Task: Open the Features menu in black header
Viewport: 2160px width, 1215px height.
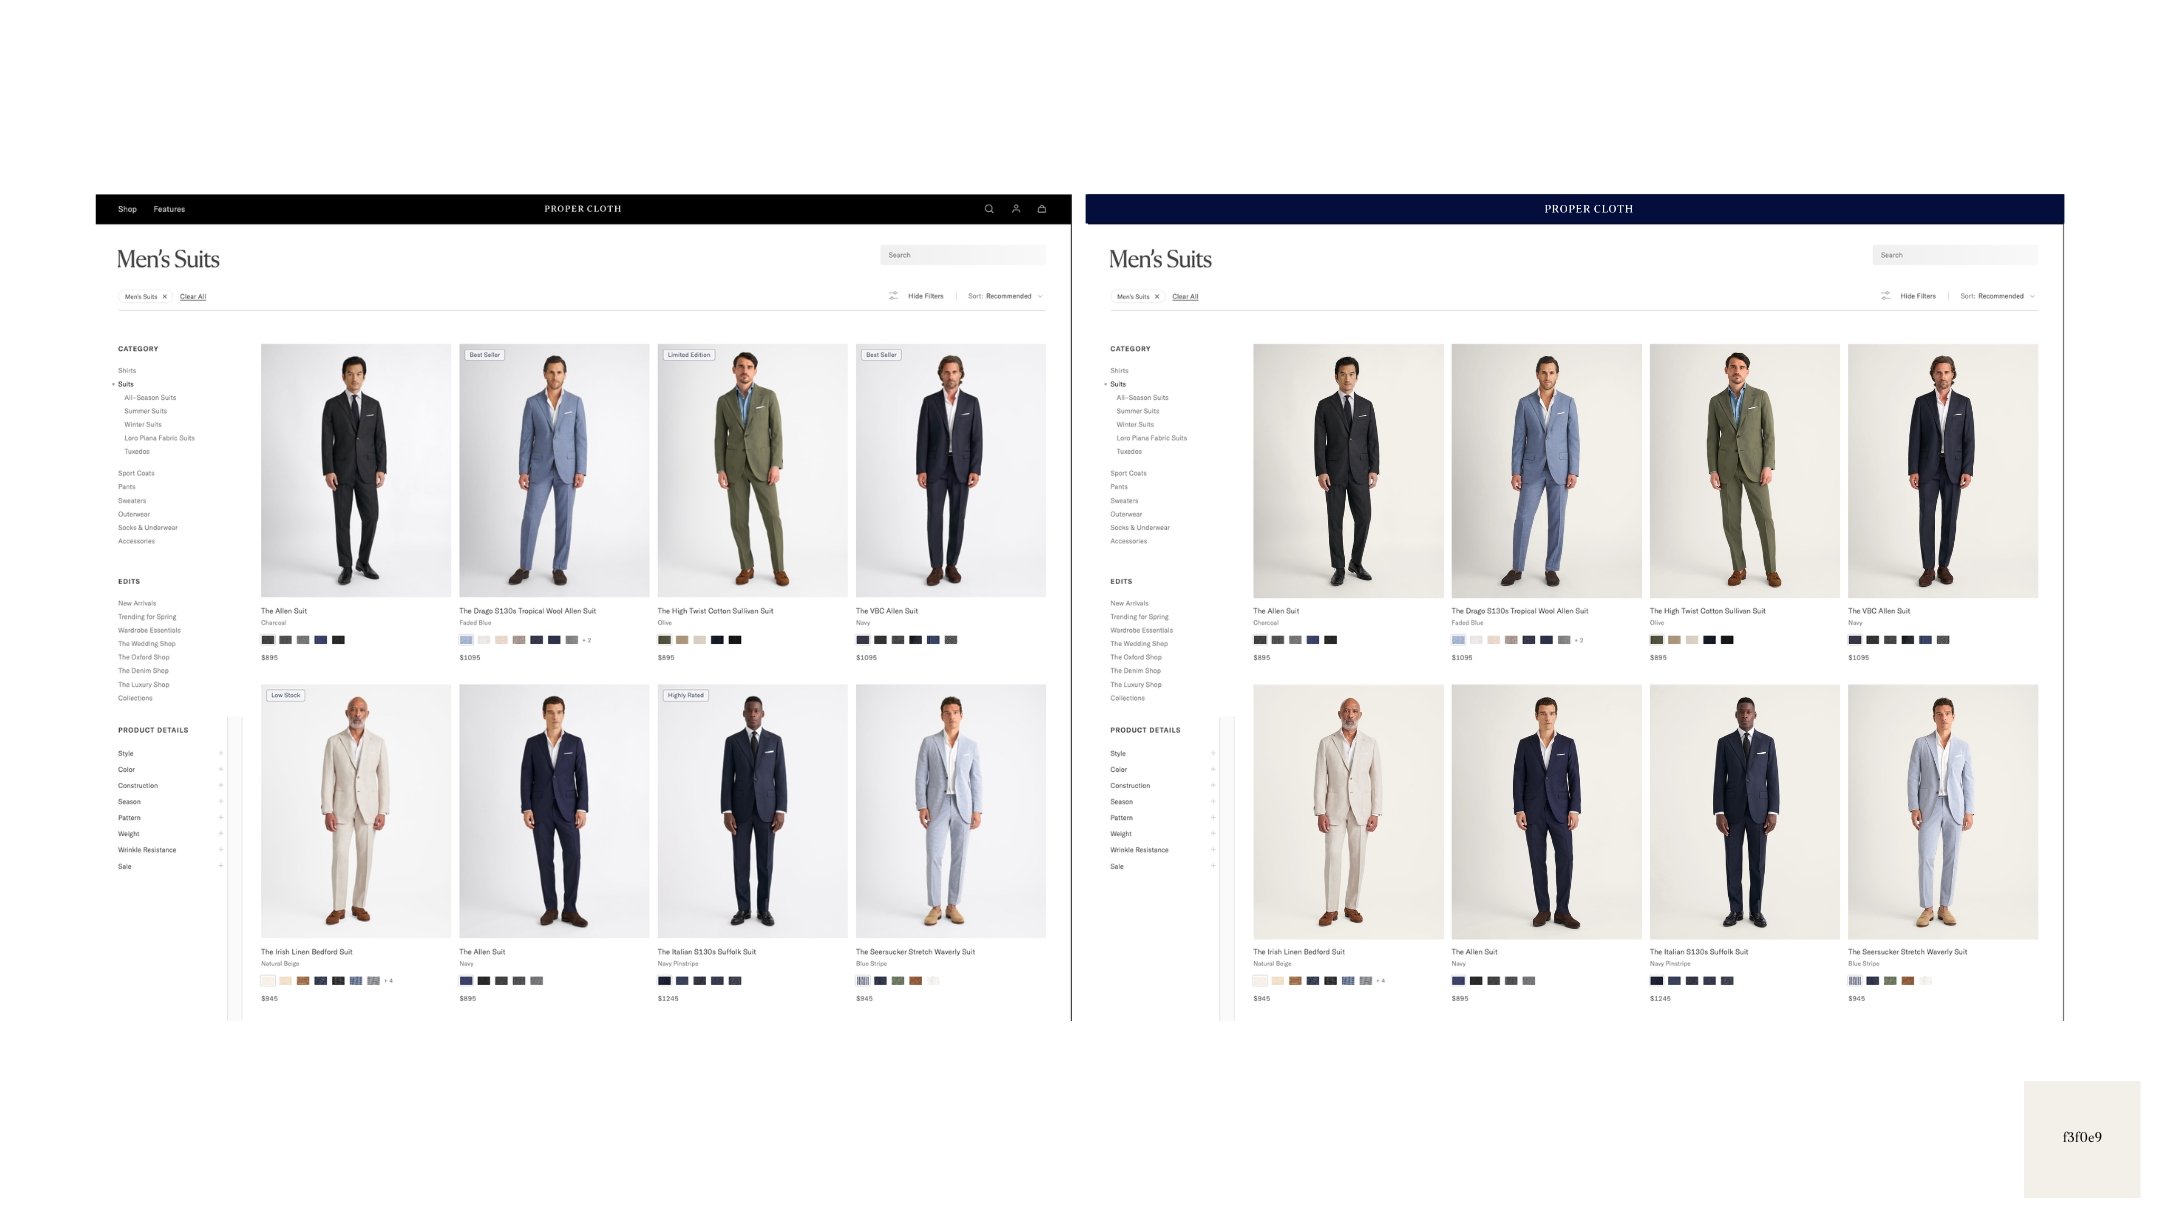Action: point(169,209)
